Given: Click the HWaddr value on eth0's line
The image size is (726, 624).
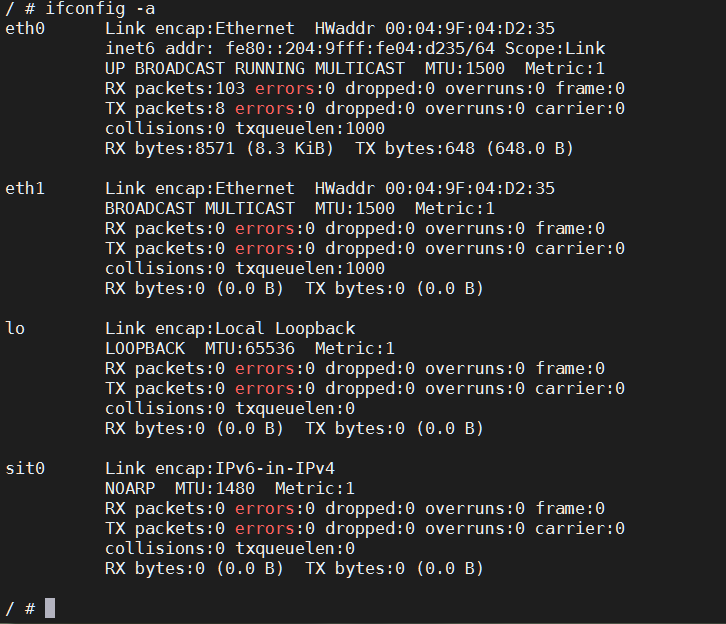Looking at the screenshot, I should pyautogui.click(x=470, y=28).
